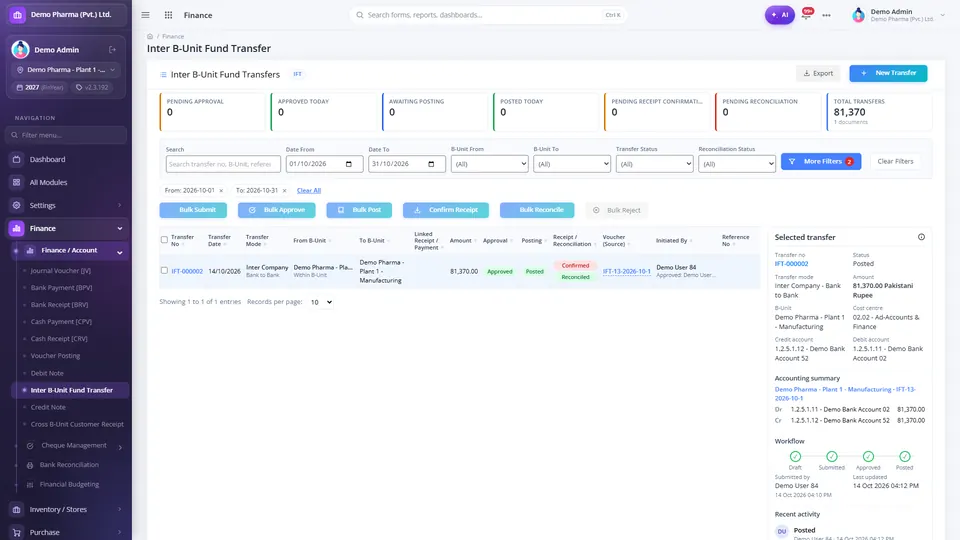Click the Clear All filters link
This screenshot has width=960, height=540.
309,190
